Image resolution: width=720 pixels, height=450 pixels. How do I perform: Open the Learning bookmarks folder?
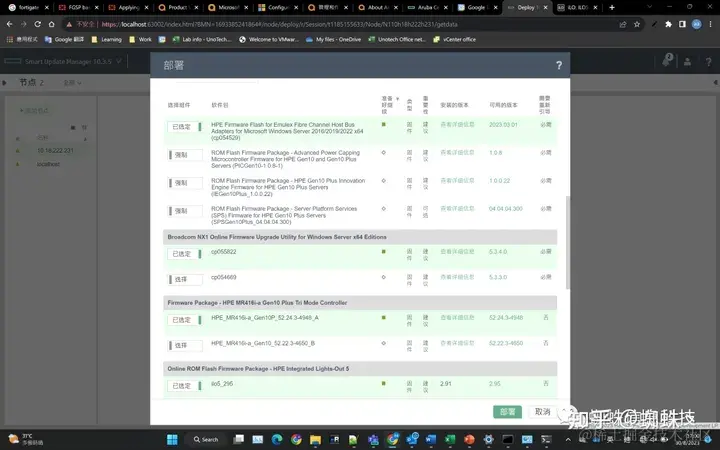tap(107, 39)
